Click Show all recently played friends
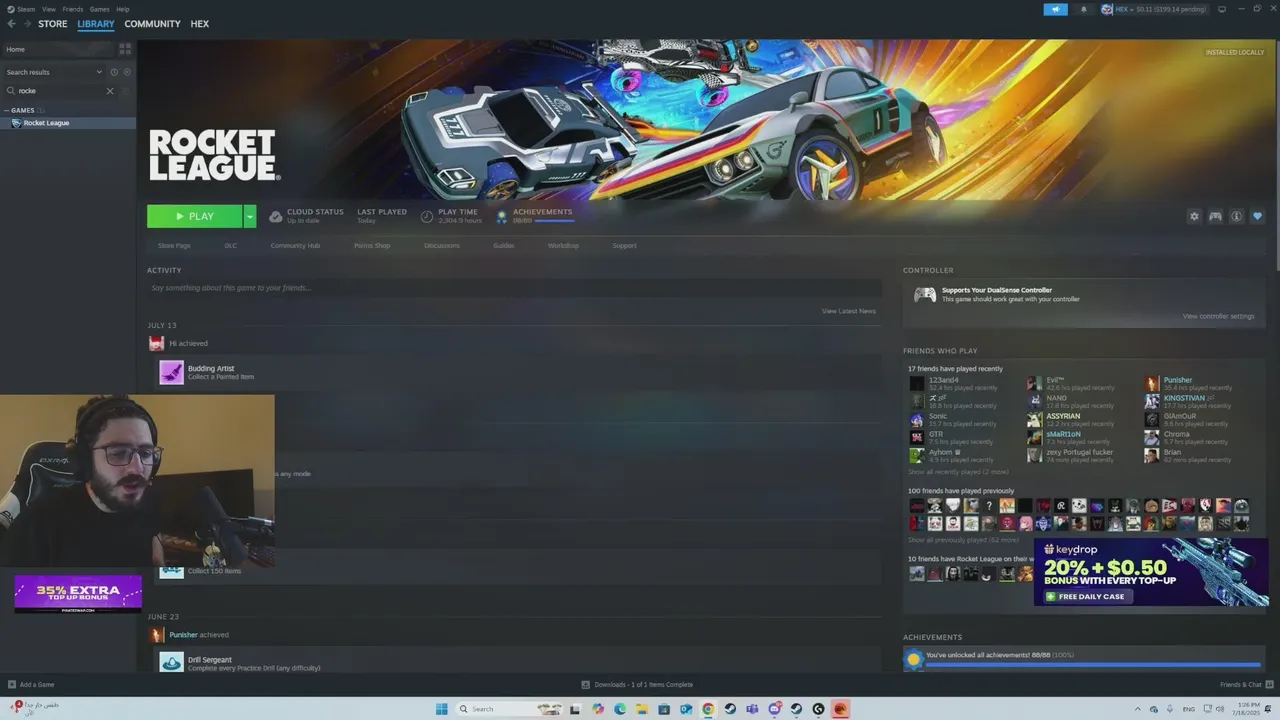Image resolution: width=1280 pixels, height=720 pixels. (958, 471)
